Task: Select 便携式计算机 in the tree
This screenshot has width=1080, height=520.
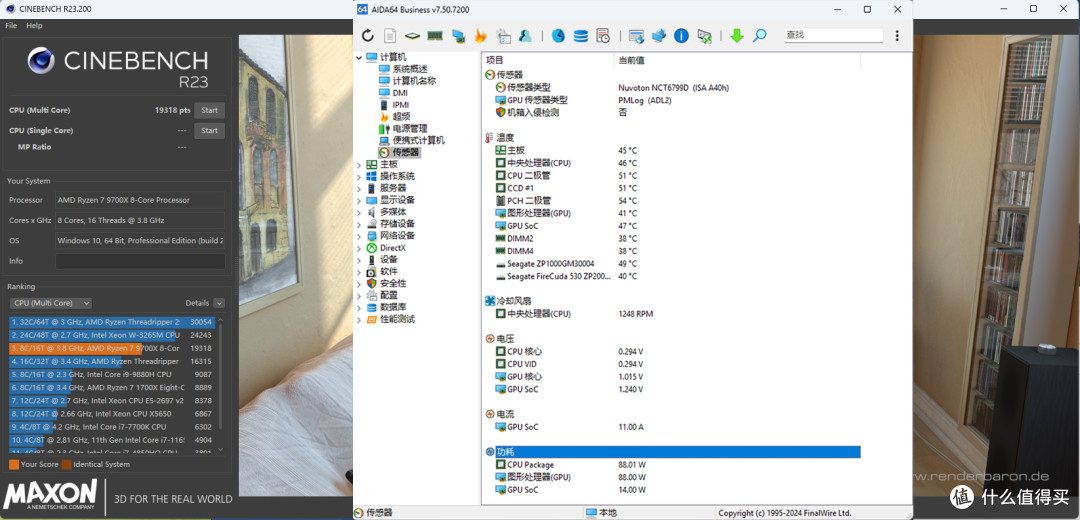Action: point(419,141)
